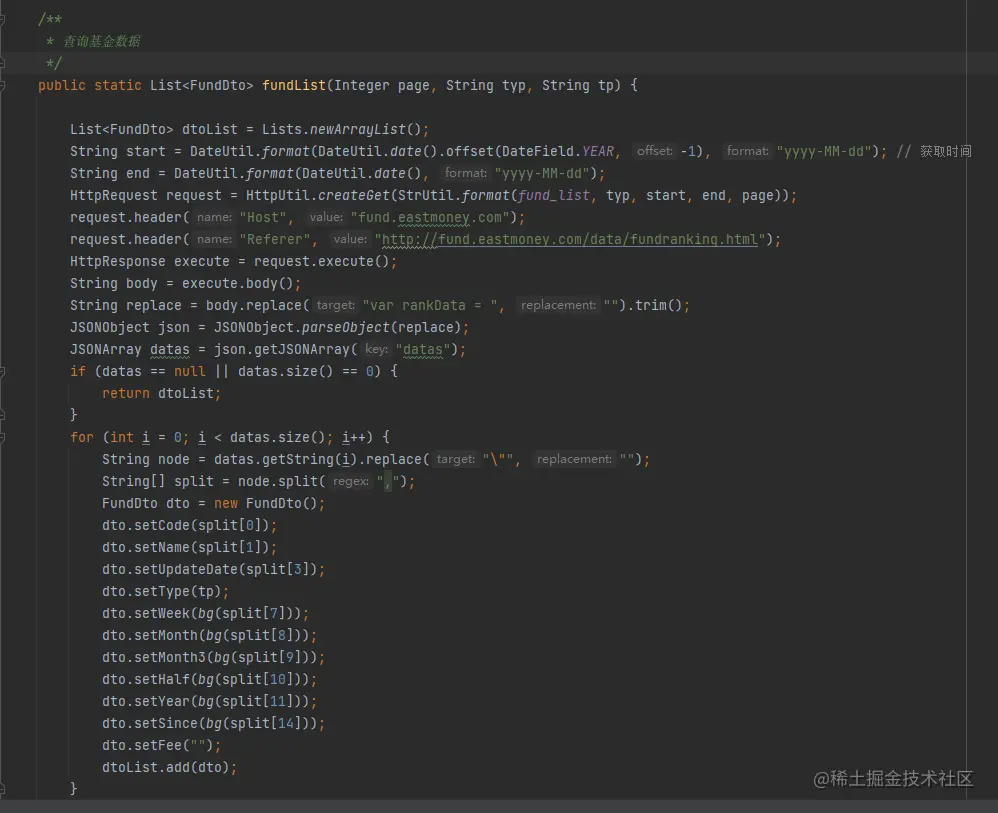Collapse the 'if (datas == null' block fold marker
The image size is (998, 813).
(x=2, y=371)
